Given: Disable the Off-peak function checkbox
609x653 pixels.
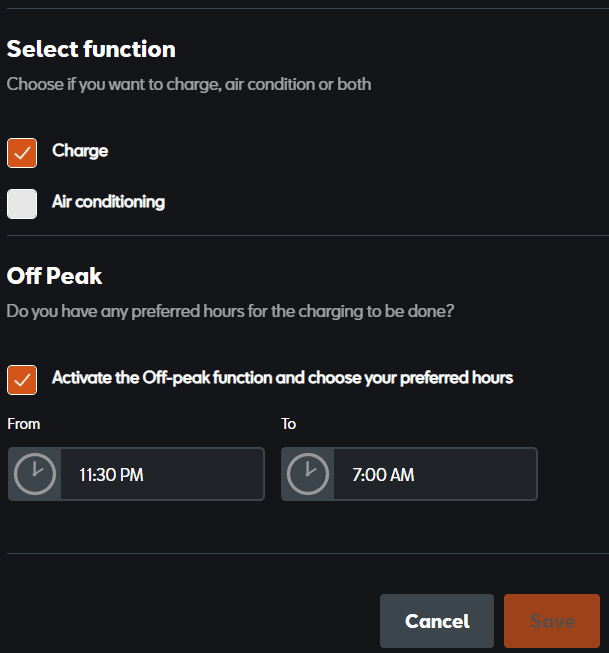Looking at the screenshot, I should coord(22,379).
